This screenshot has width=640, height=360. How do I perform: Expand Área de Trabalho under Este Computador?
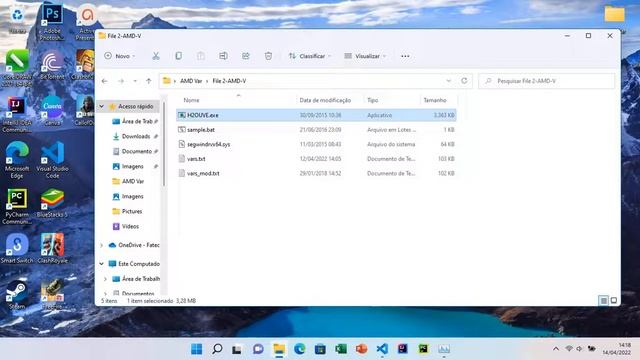105,279
